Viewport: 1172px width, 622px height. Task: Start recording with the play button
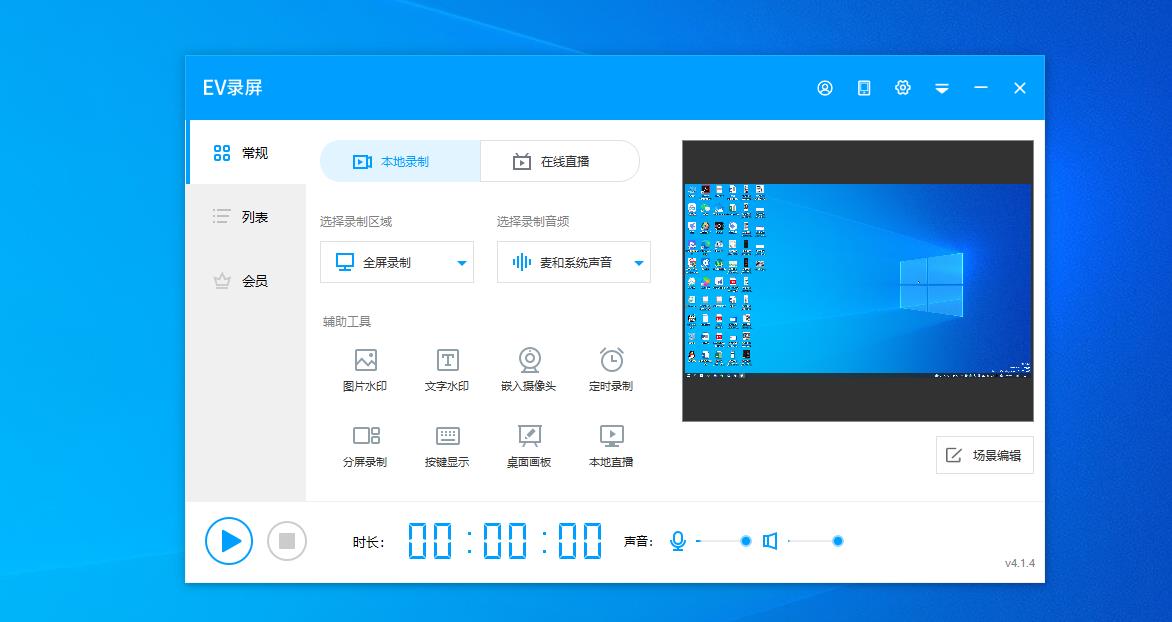click(x=228, y=540)
